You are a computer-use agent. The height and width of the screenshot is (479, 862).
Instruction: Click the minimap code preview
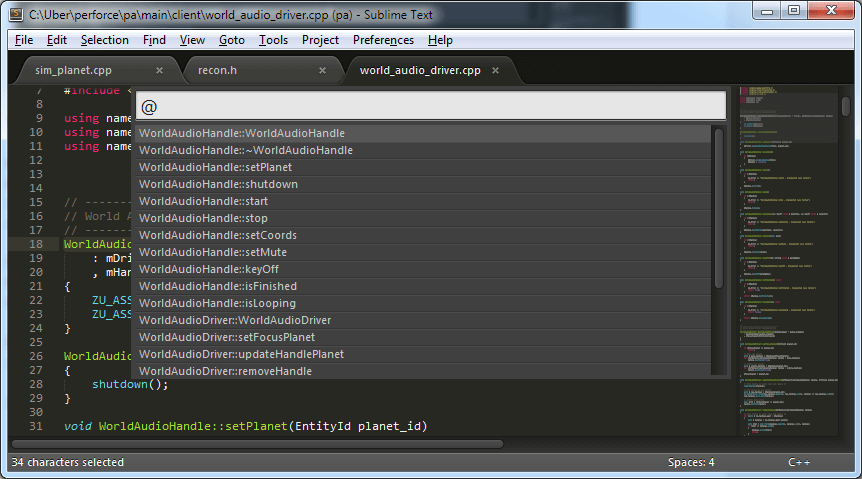tap(788, 260)
